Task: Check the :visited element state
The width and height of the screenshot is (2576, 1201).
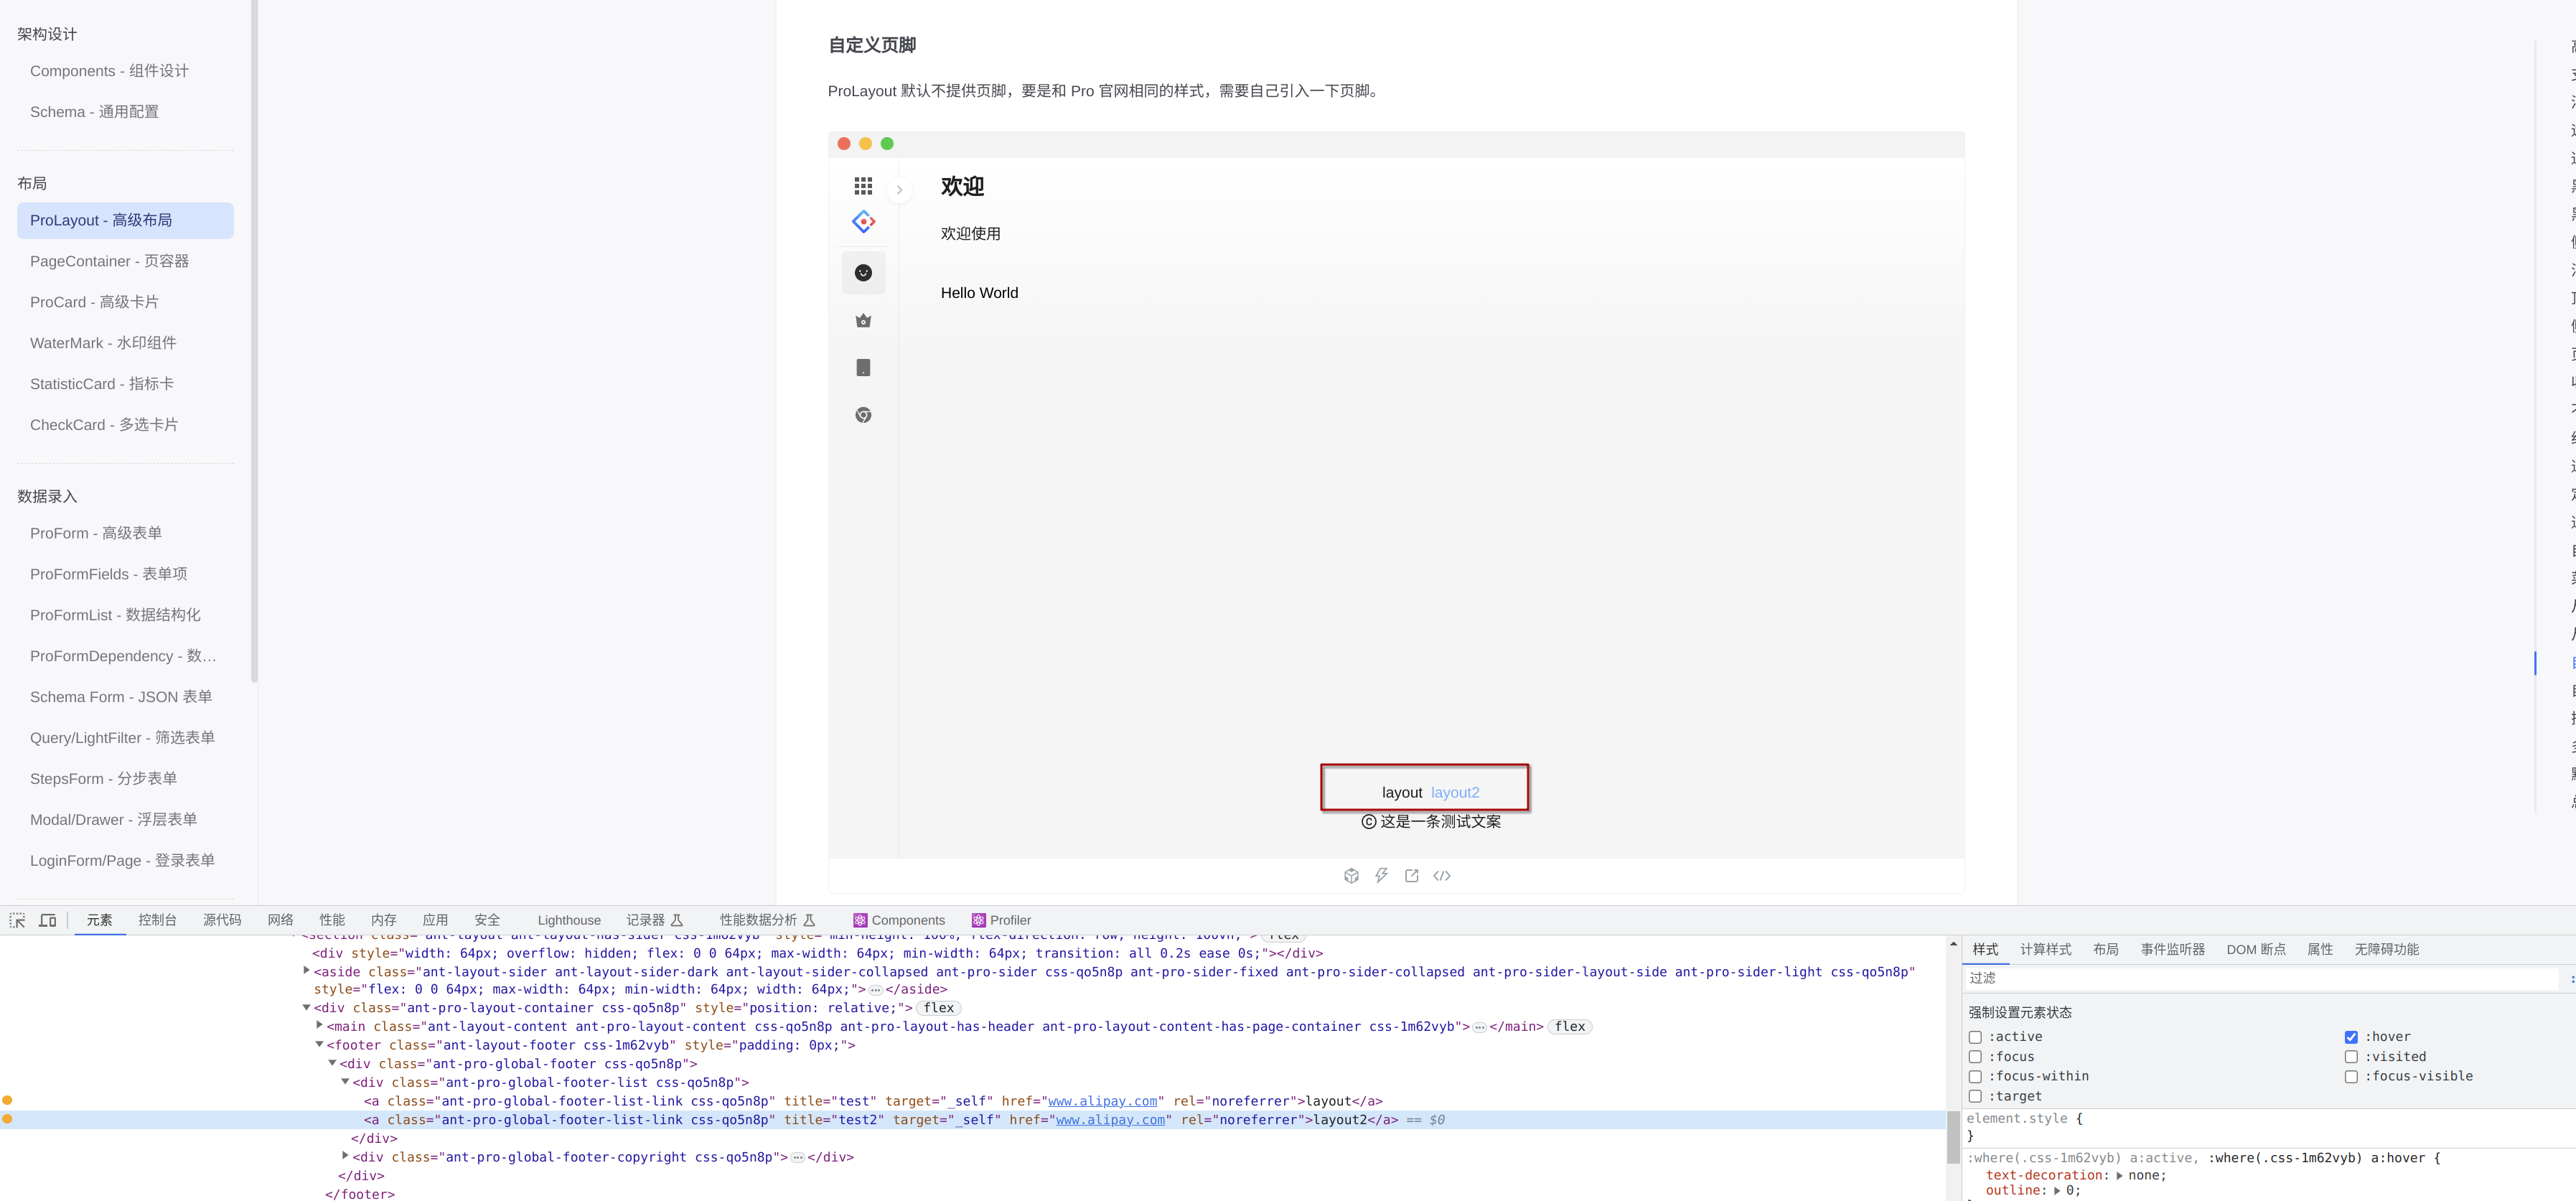Action: tap(2352, 1057)
